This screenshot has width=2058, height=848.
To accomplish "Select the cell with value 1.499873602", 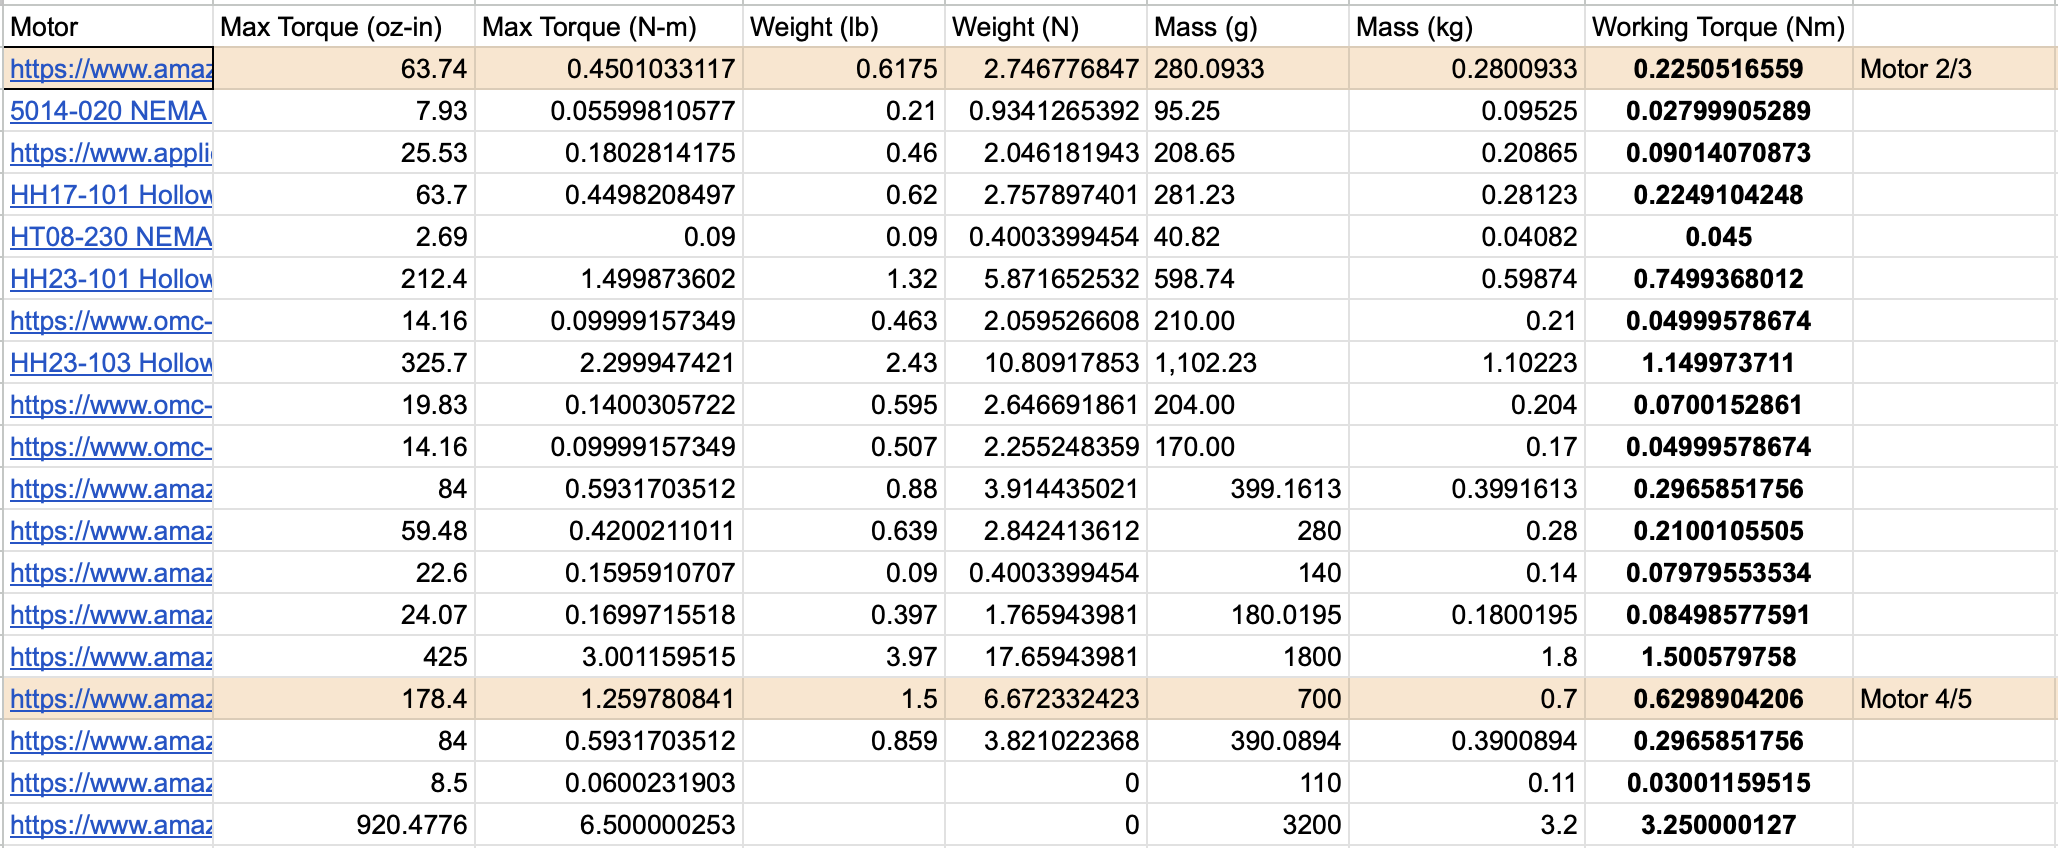I will [x=609, y=279].
